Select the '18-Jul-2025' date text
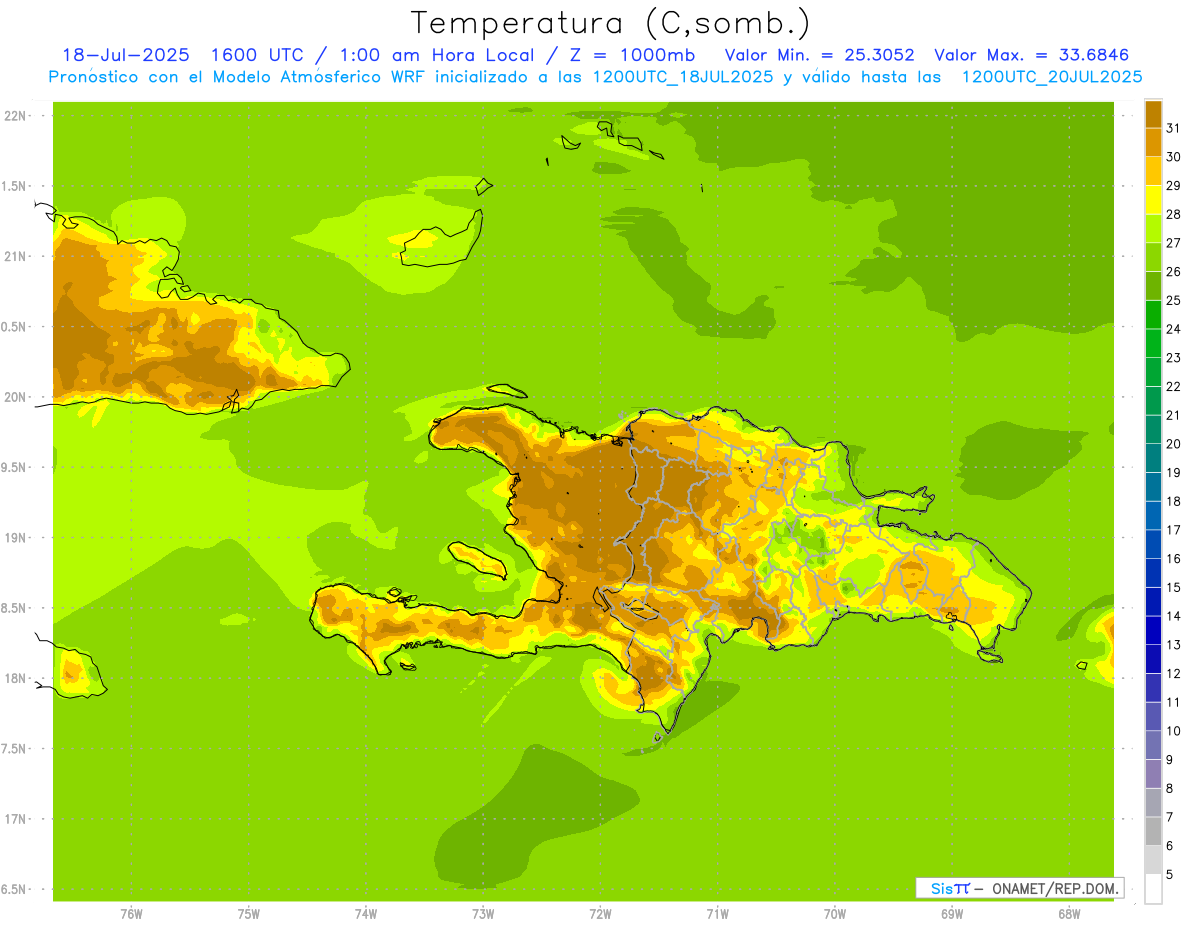The width and height of the screenshot is (1200, 927). (125, 55)
